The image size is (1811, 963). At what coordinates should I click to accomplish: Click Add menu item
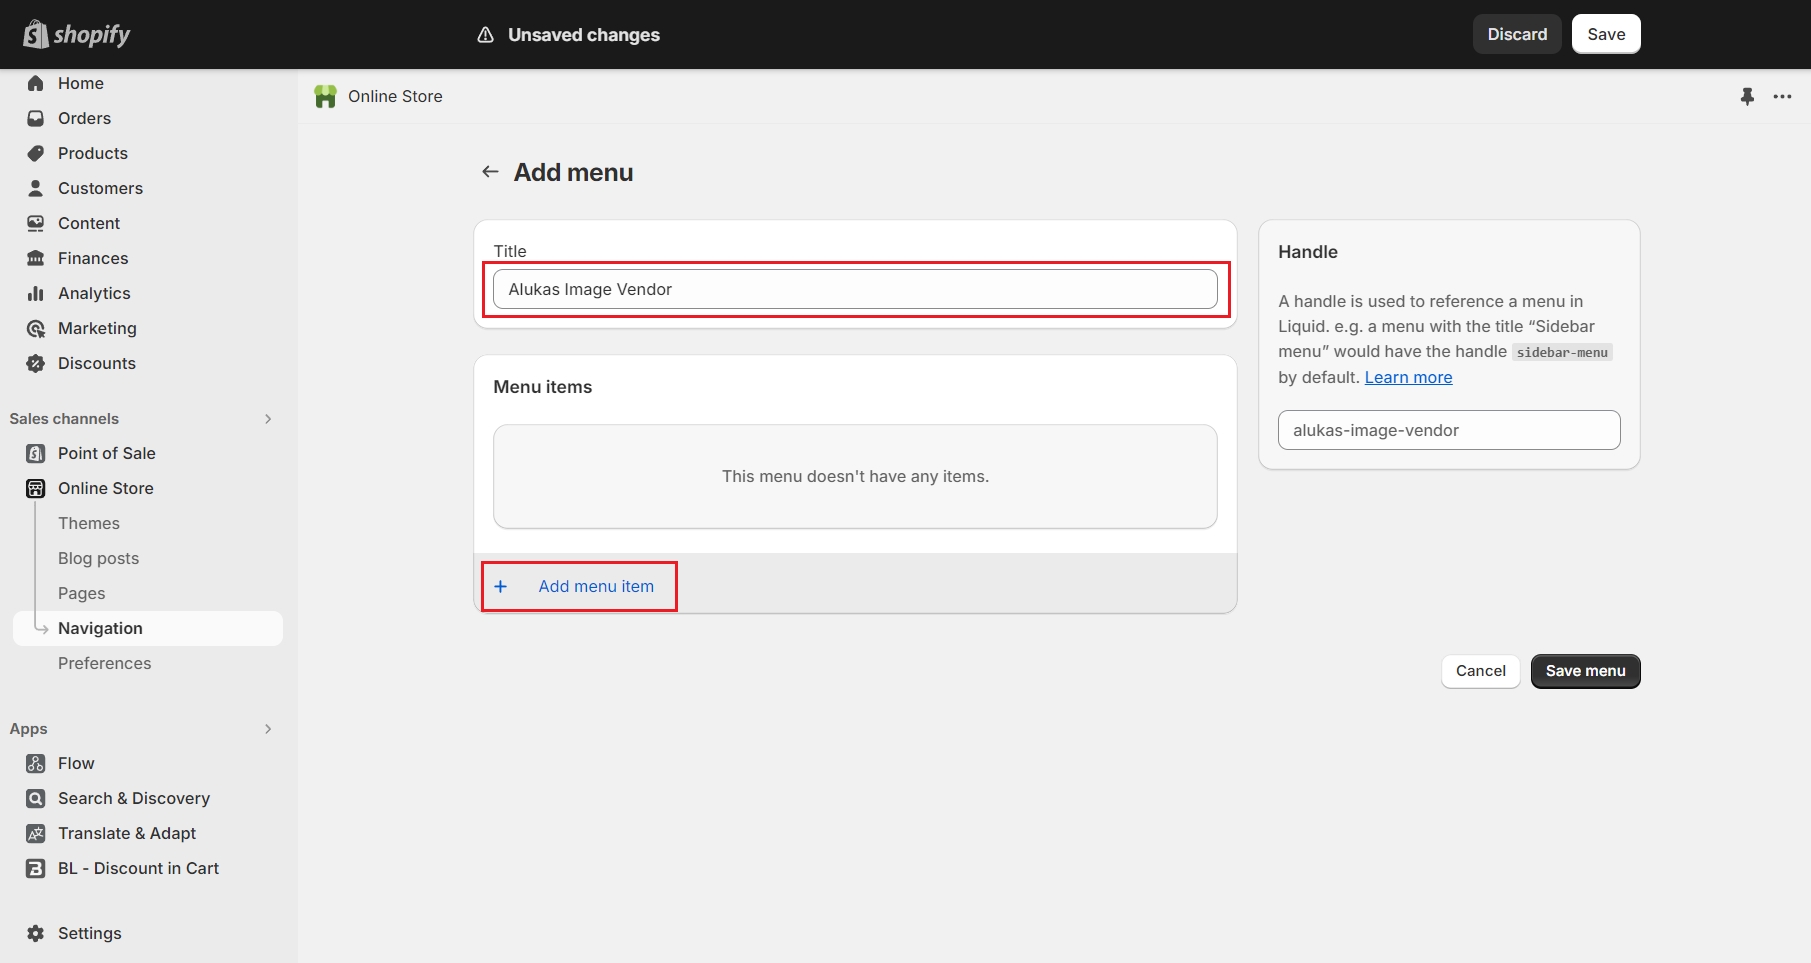(x=595, y=586)
